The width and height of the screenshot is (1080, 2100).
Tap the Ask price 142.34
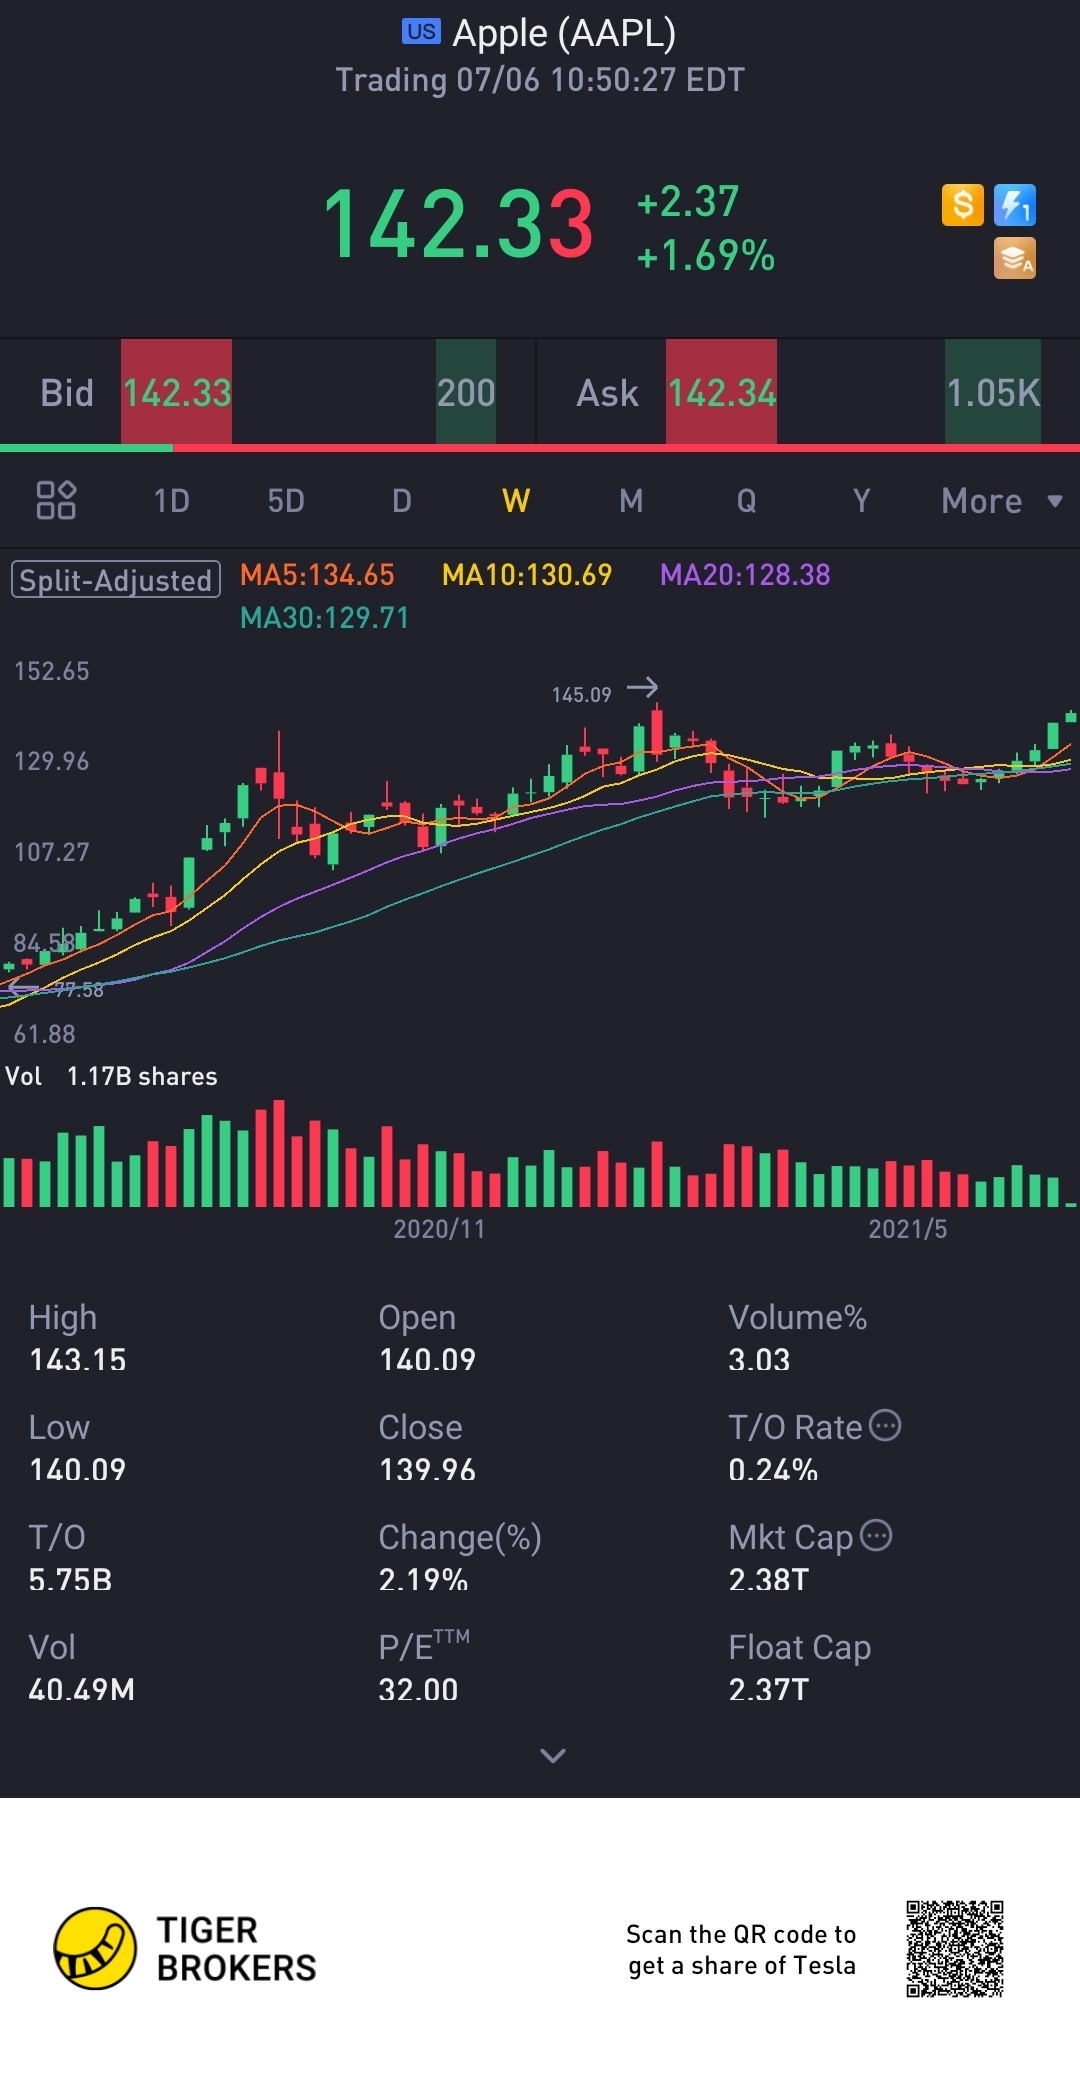(721, 393)
